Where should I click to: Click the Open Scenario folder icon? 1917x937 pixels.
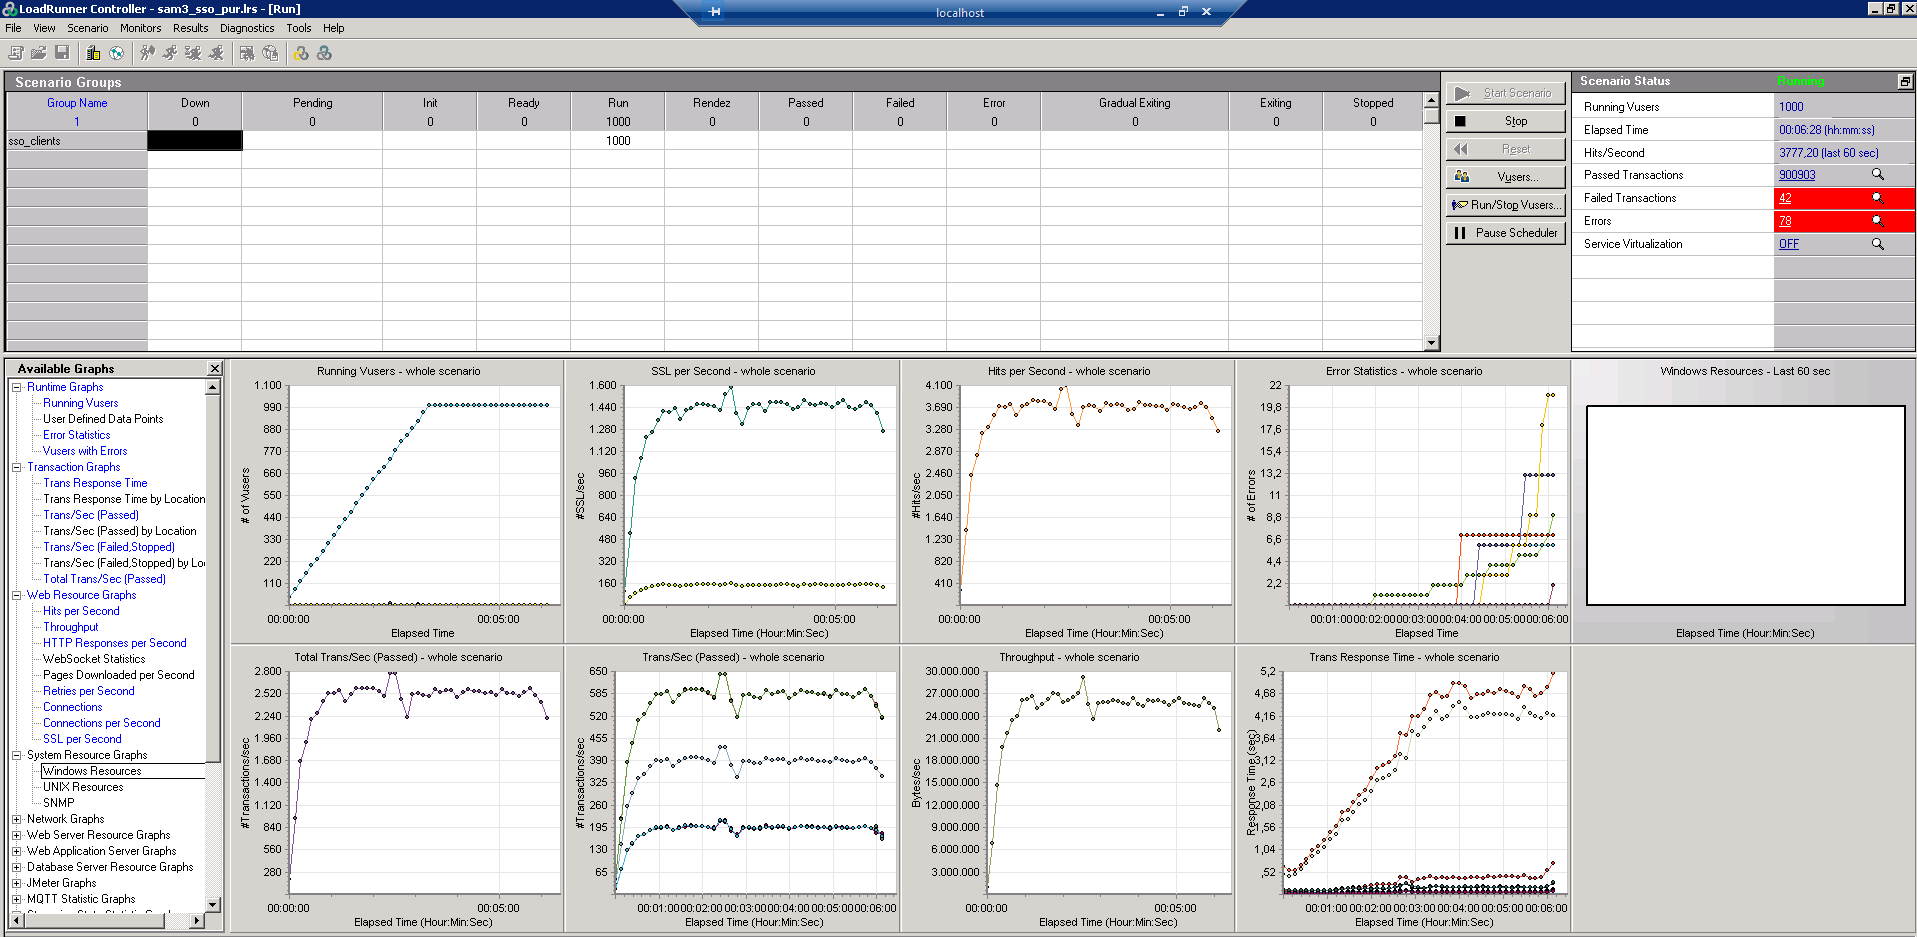(38, 53)
